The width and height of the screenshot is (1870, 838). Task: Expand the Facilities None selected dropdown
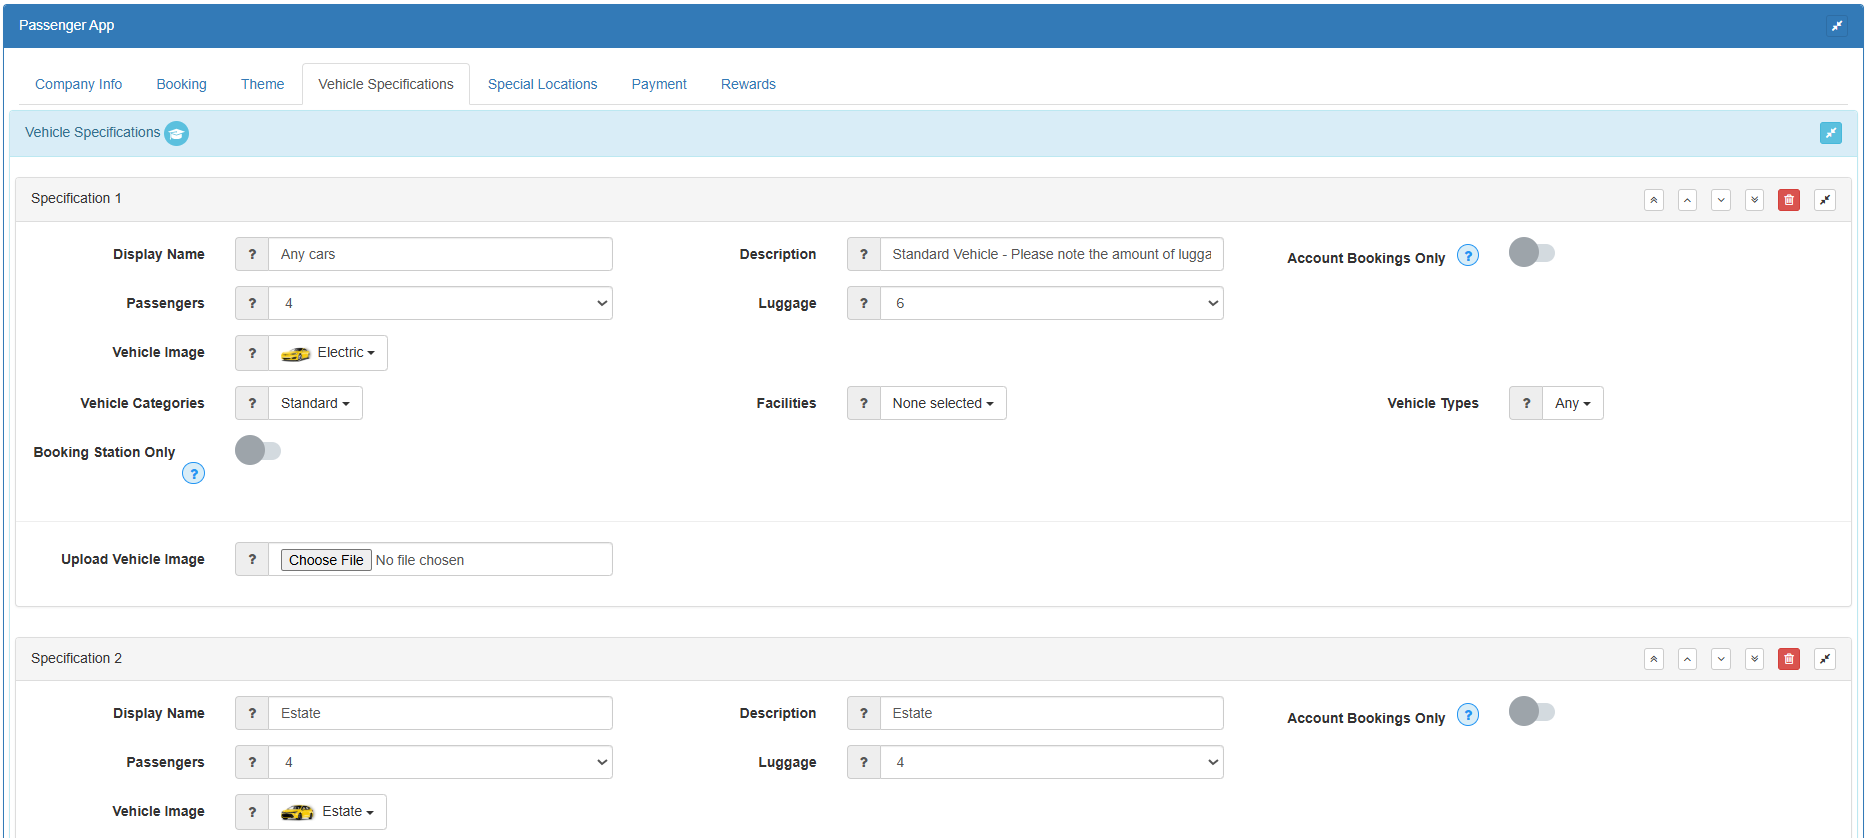pyautogui.click(x=943, y=403)
